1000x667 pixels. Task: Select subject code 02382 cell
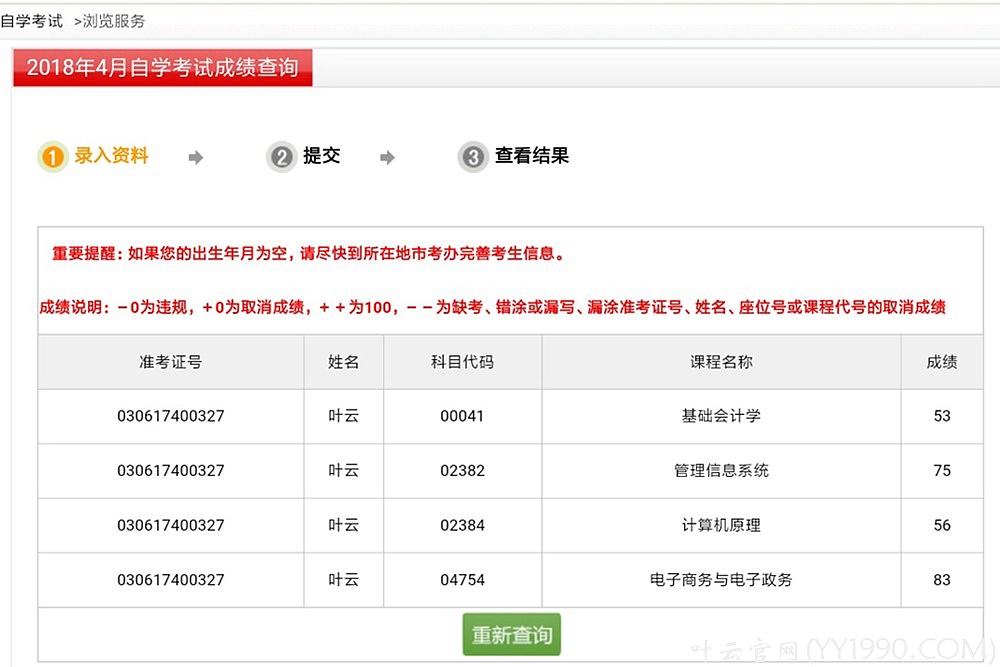tap(462, 471)
